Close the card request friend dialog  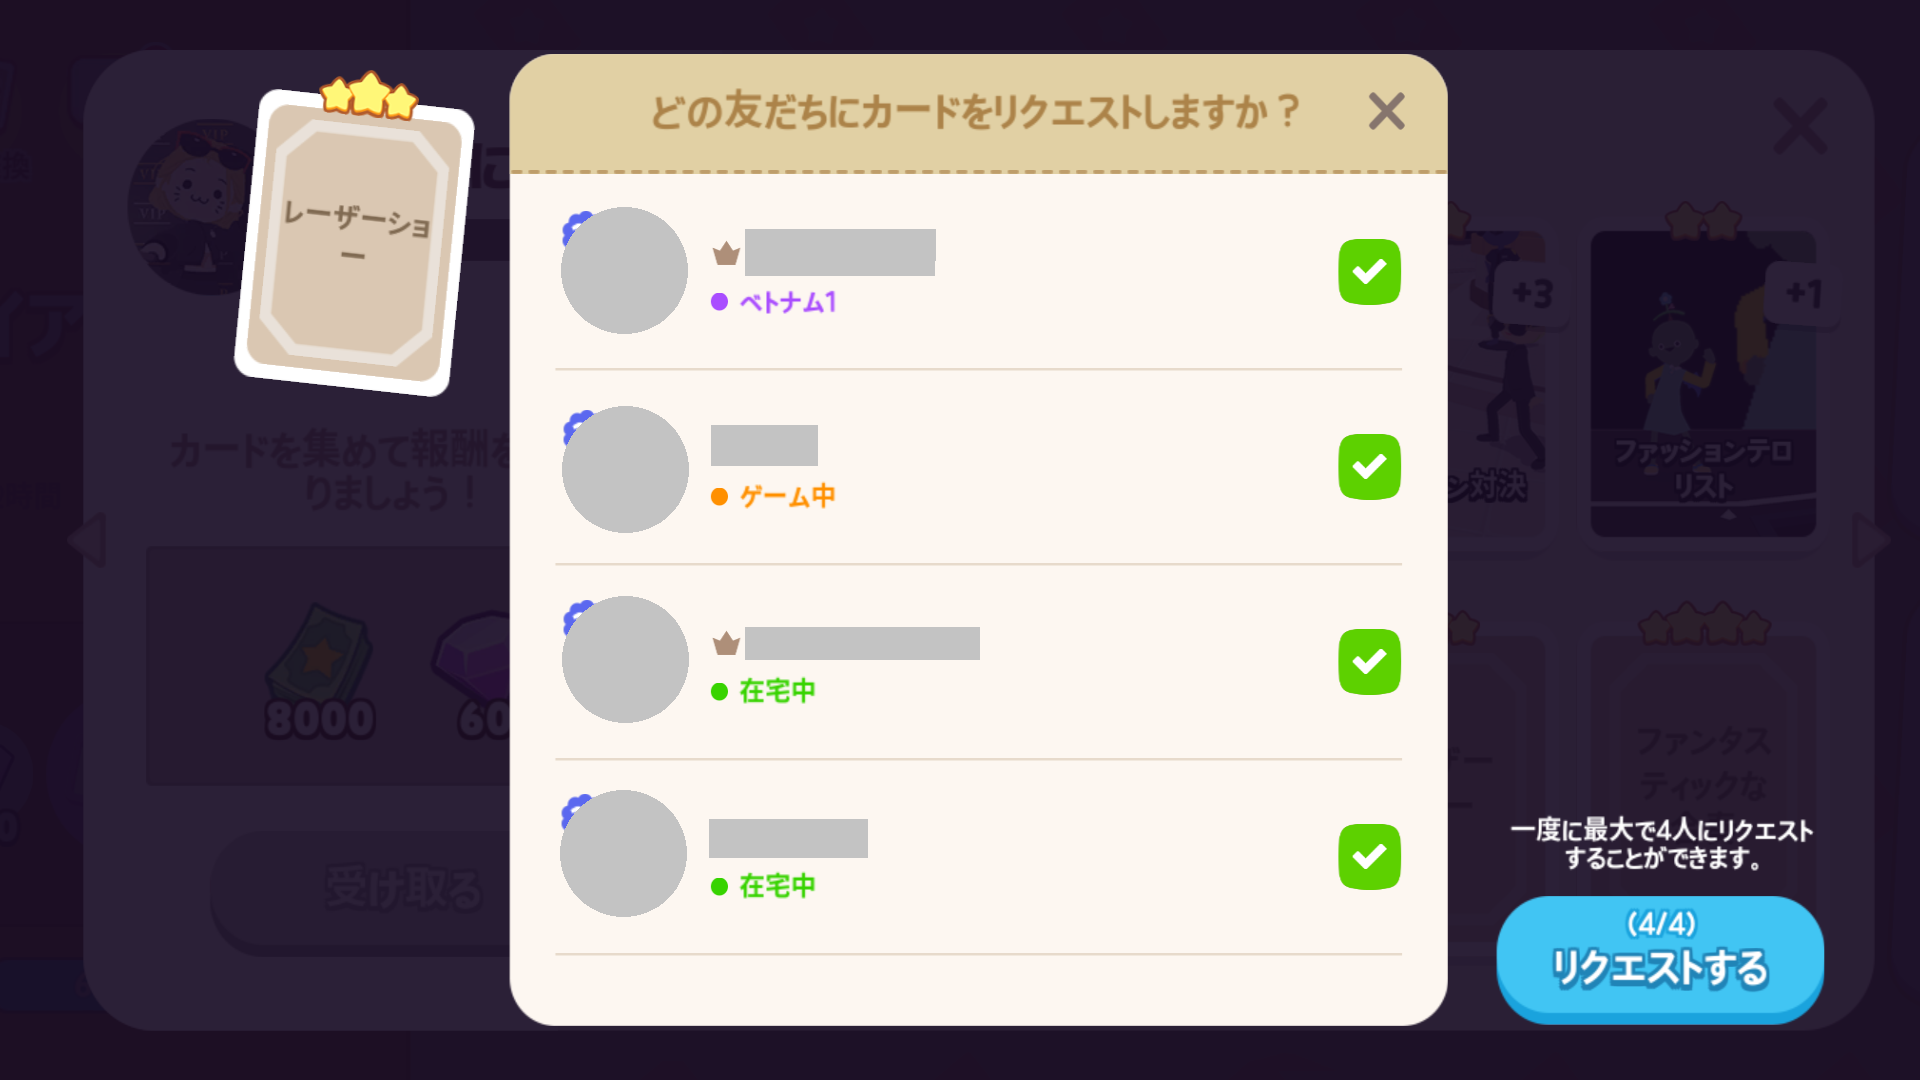tap(1386, 112)
